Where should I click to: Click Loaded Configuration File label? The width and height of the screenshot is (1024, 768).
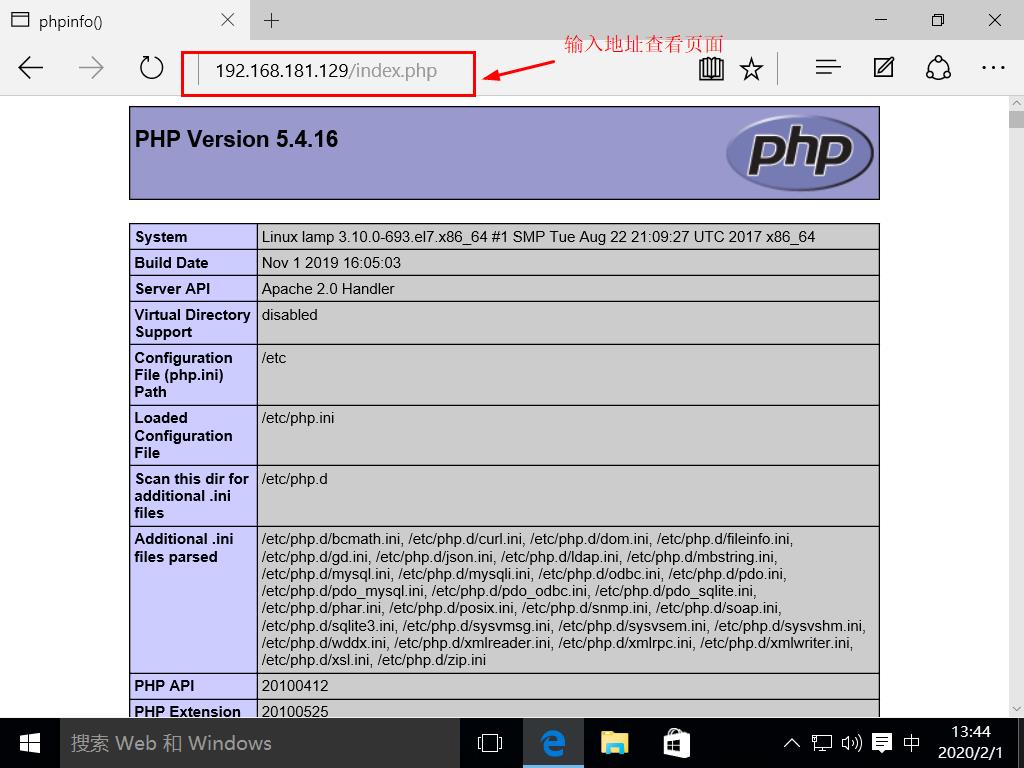pos(184,435)
